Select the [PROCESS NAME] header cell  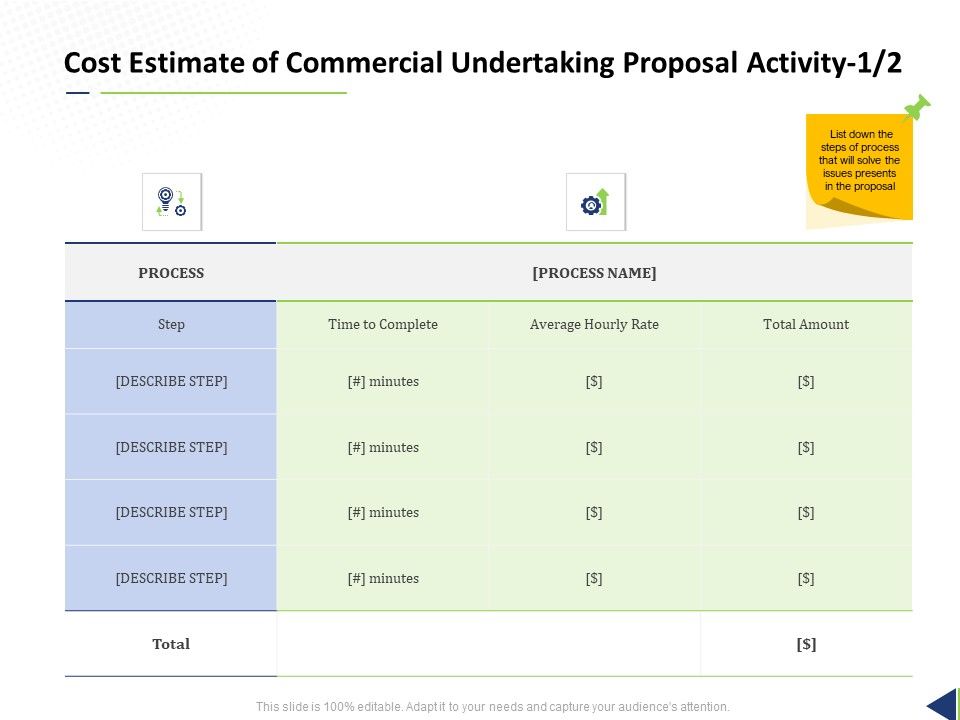[x=594, y=273]
